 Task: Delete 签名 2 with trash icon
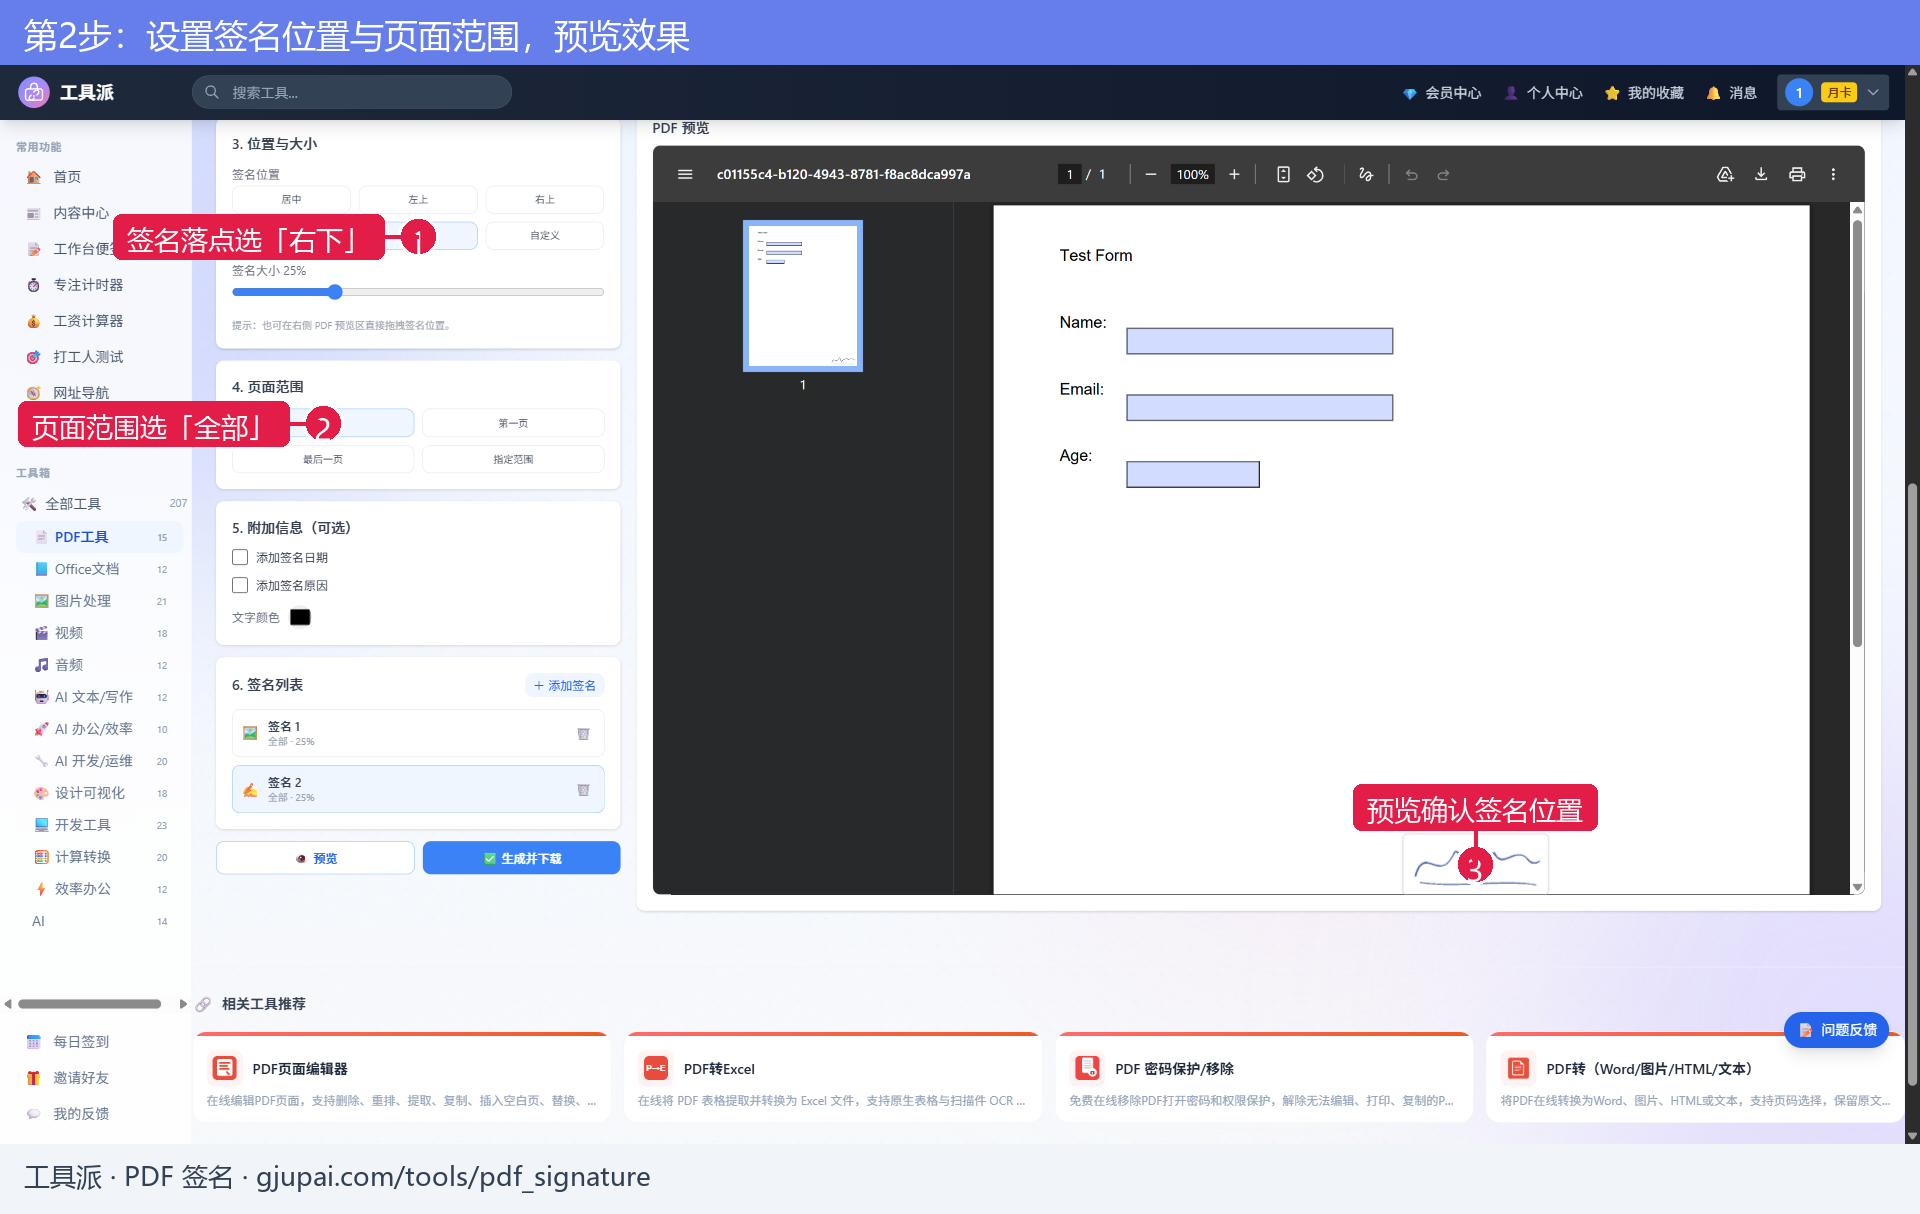583,790
